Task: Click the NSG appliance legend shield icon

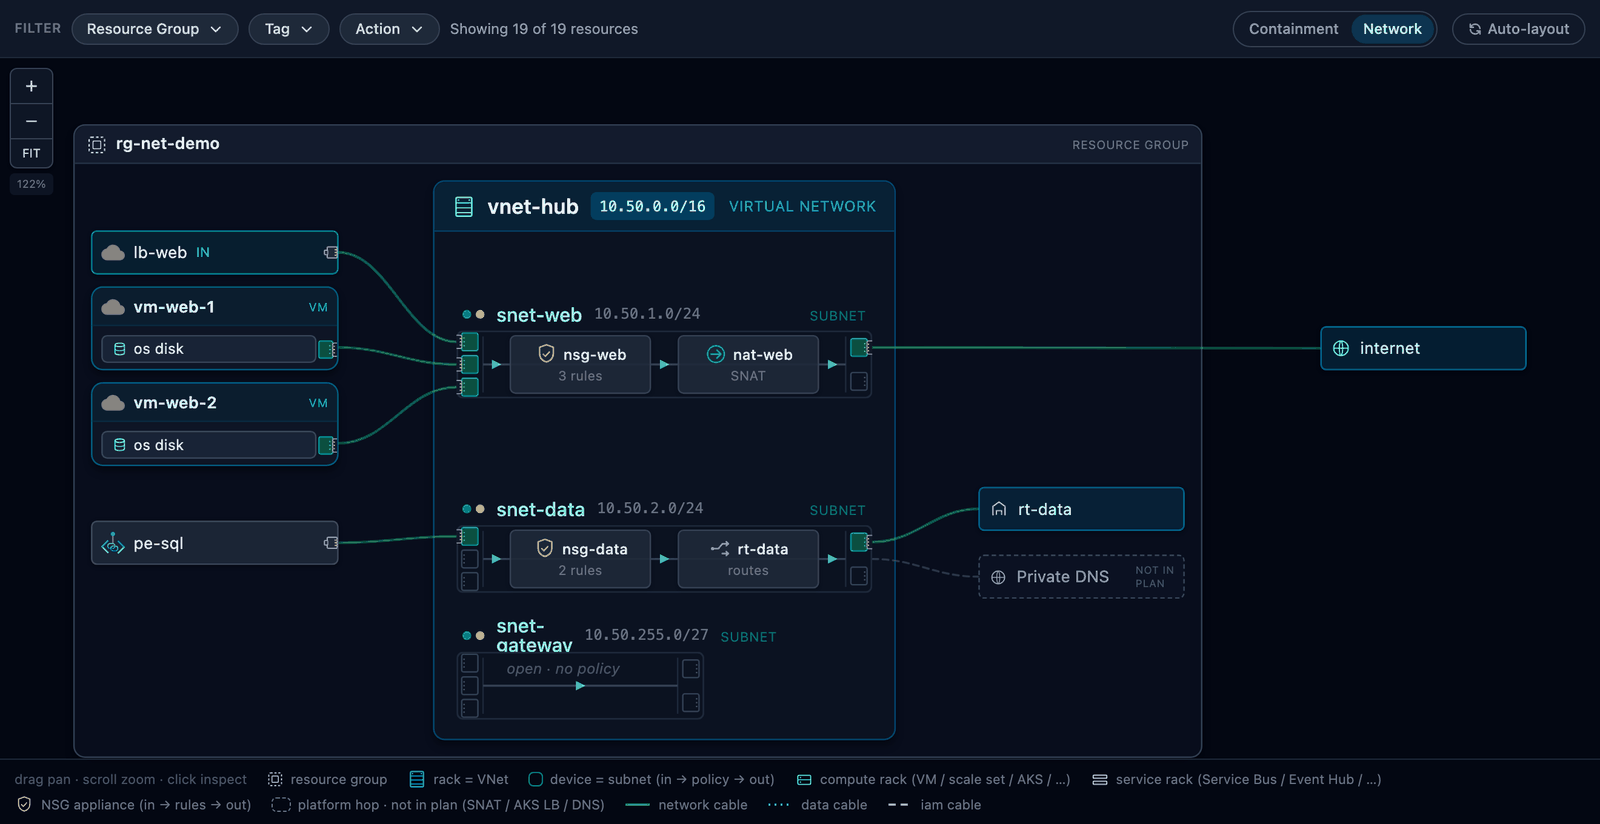Action: coord(25,804)
